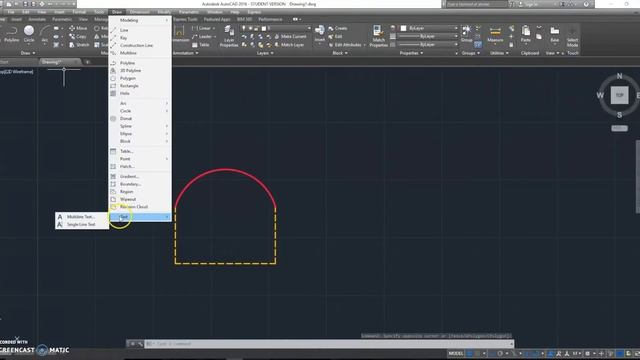Expand the Block submenu in Draw menu
The width and height of the screenshot is (640, 360).
[x=139, y=141]
